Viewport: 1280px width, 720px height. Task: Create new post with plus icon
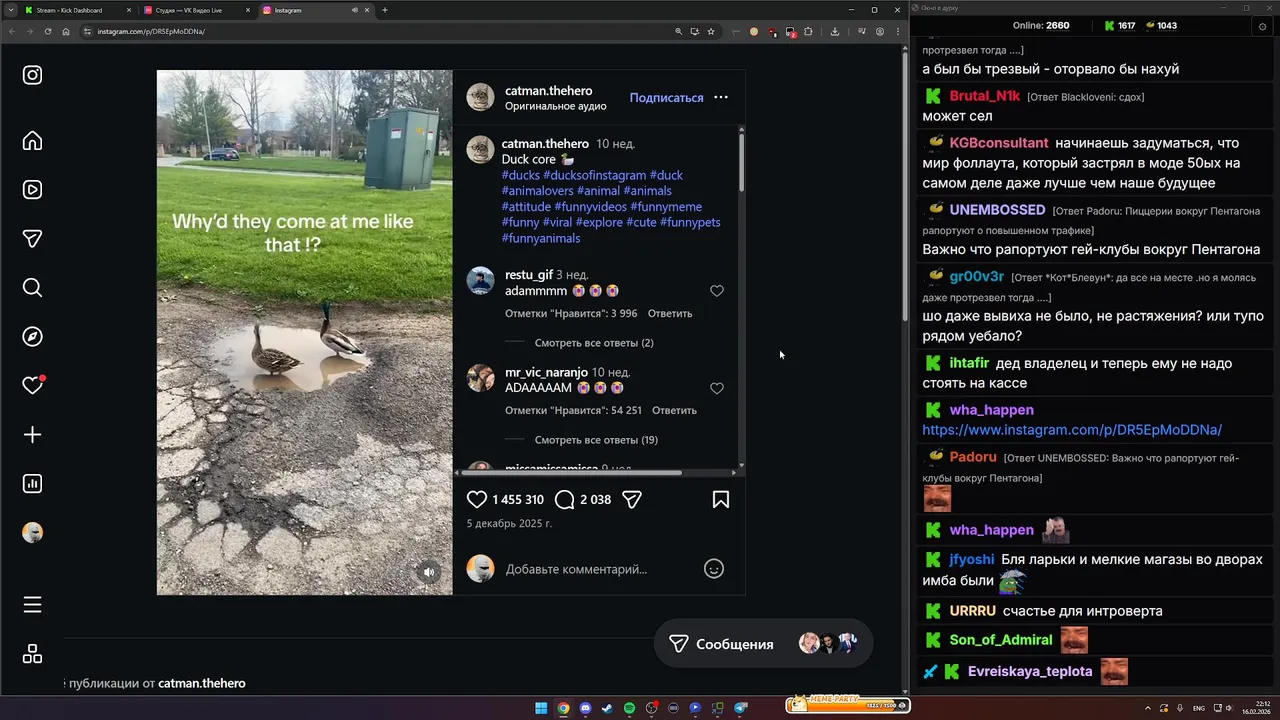coord(32,435)
